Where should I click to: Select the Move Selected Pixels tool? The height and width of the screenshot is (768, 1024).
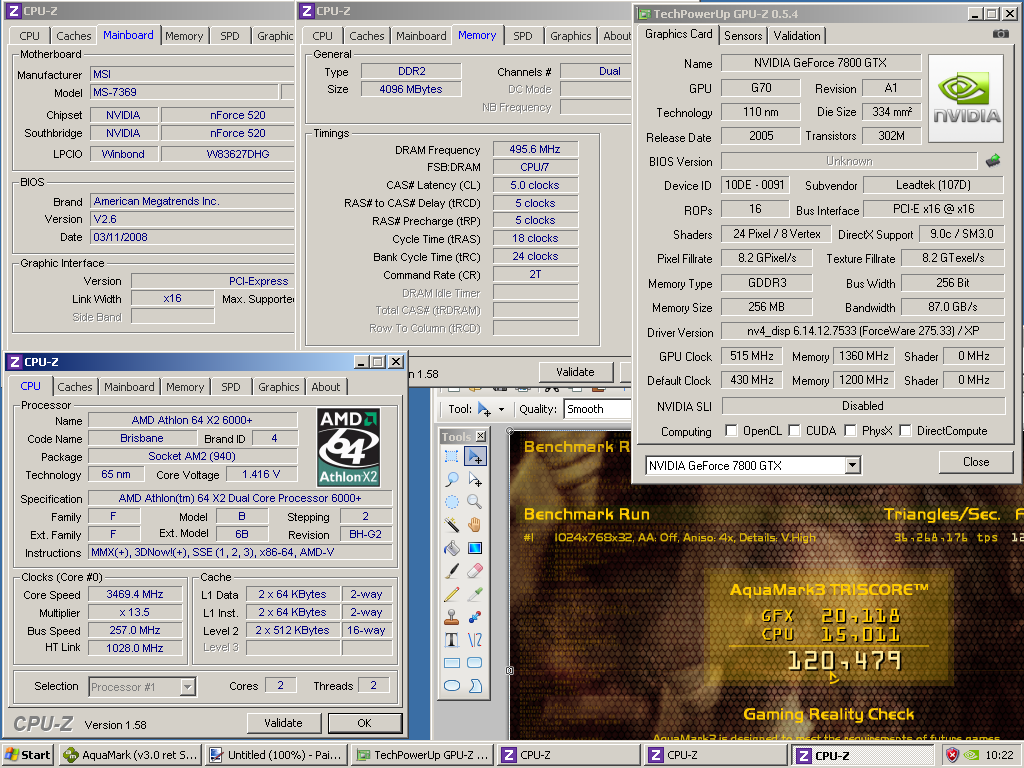[475, 456]
